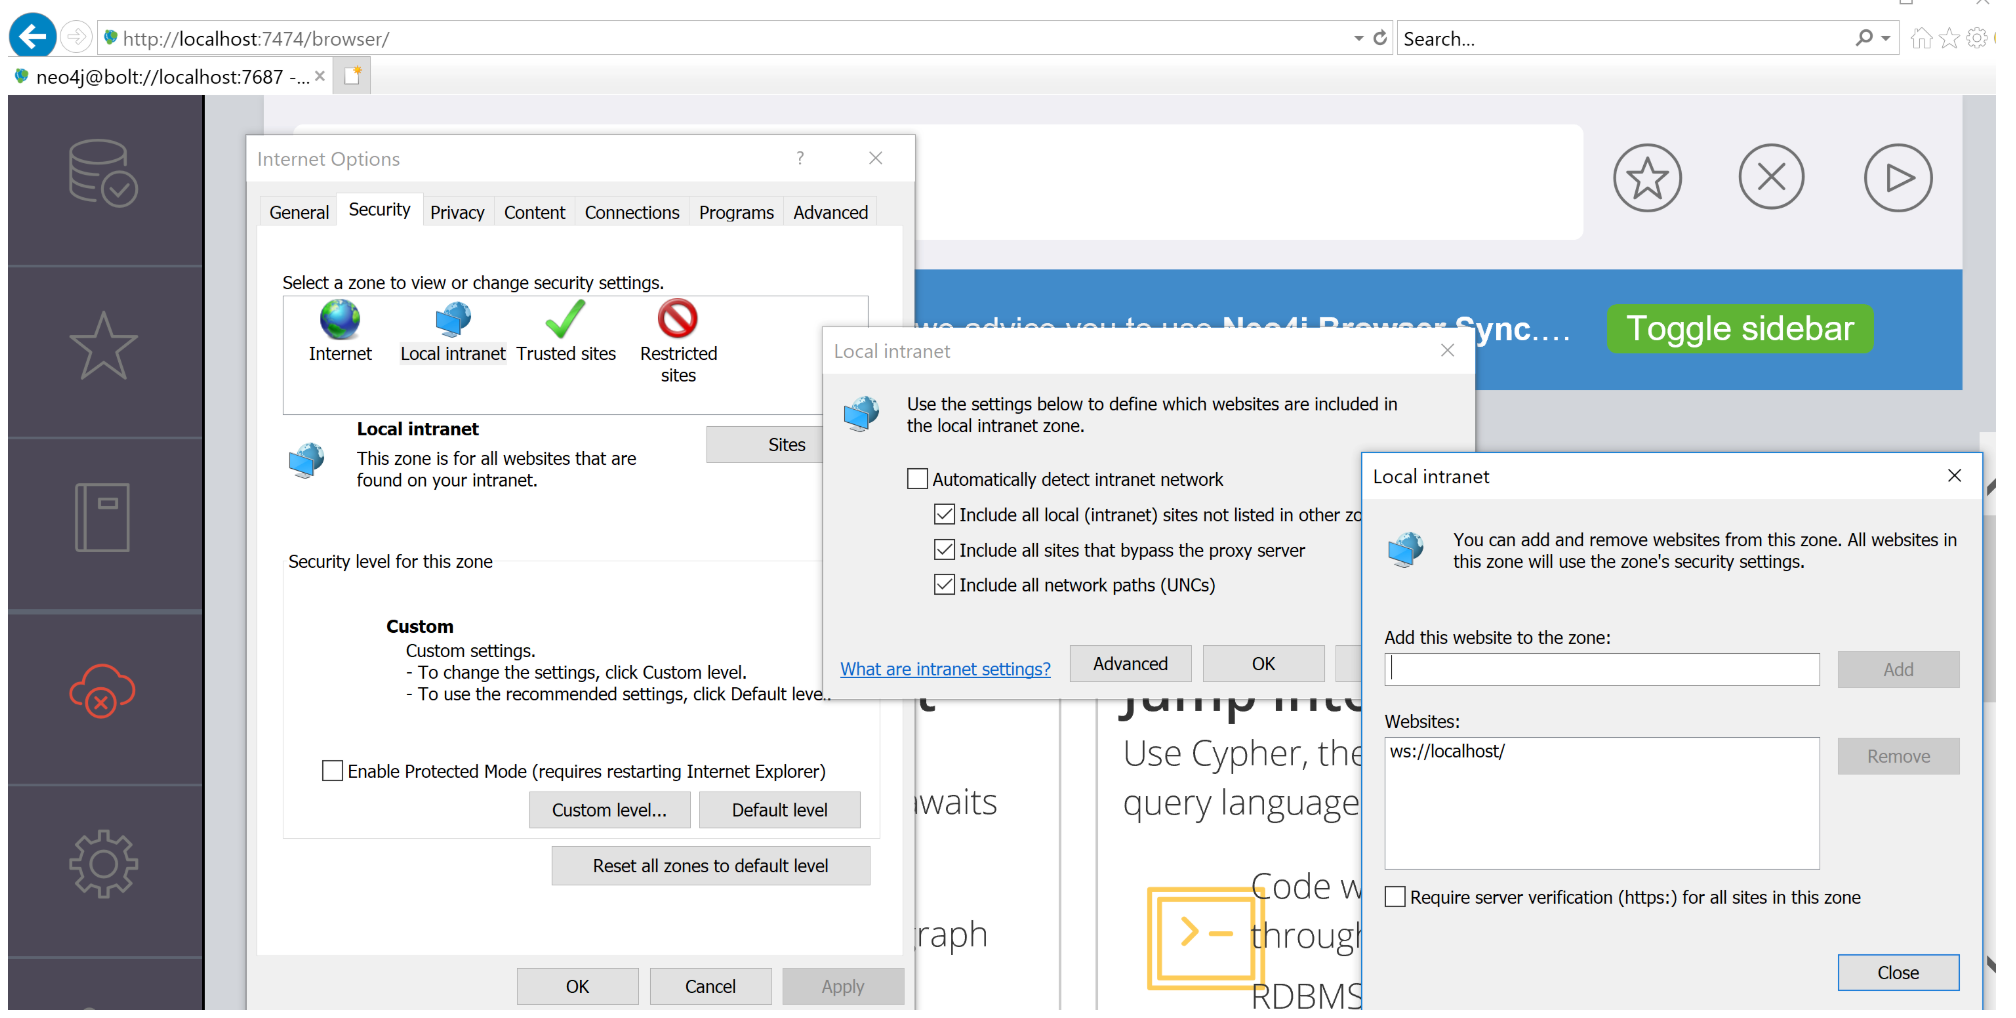Image resolution: width=2016 pixels, height=1018 pixels.
Task: Open the Neo4j database panel icon in the sidebar
Action: [x=103, y=173]
